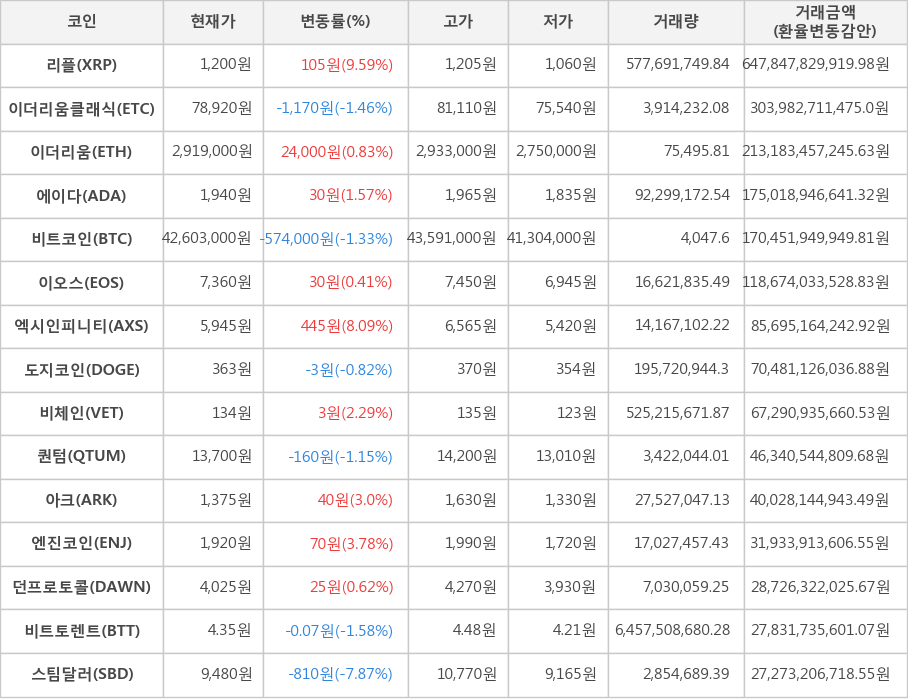Click Bitcoin's current price 42,603,000원
Image resolution: width=908 pixels, height=700 pixels.
click(x=207, y=239)
